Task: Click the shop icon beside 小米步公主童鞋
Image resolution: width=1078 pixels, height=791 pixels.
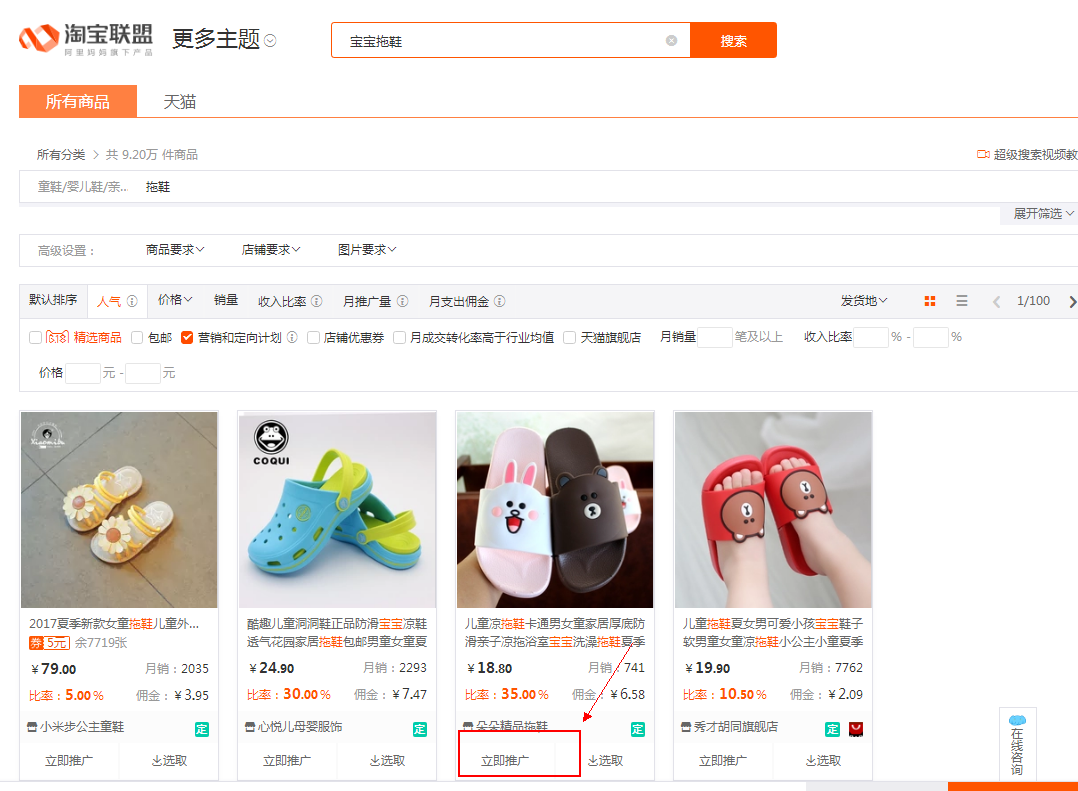Action: pyautogui.click(x=32, y=726)
